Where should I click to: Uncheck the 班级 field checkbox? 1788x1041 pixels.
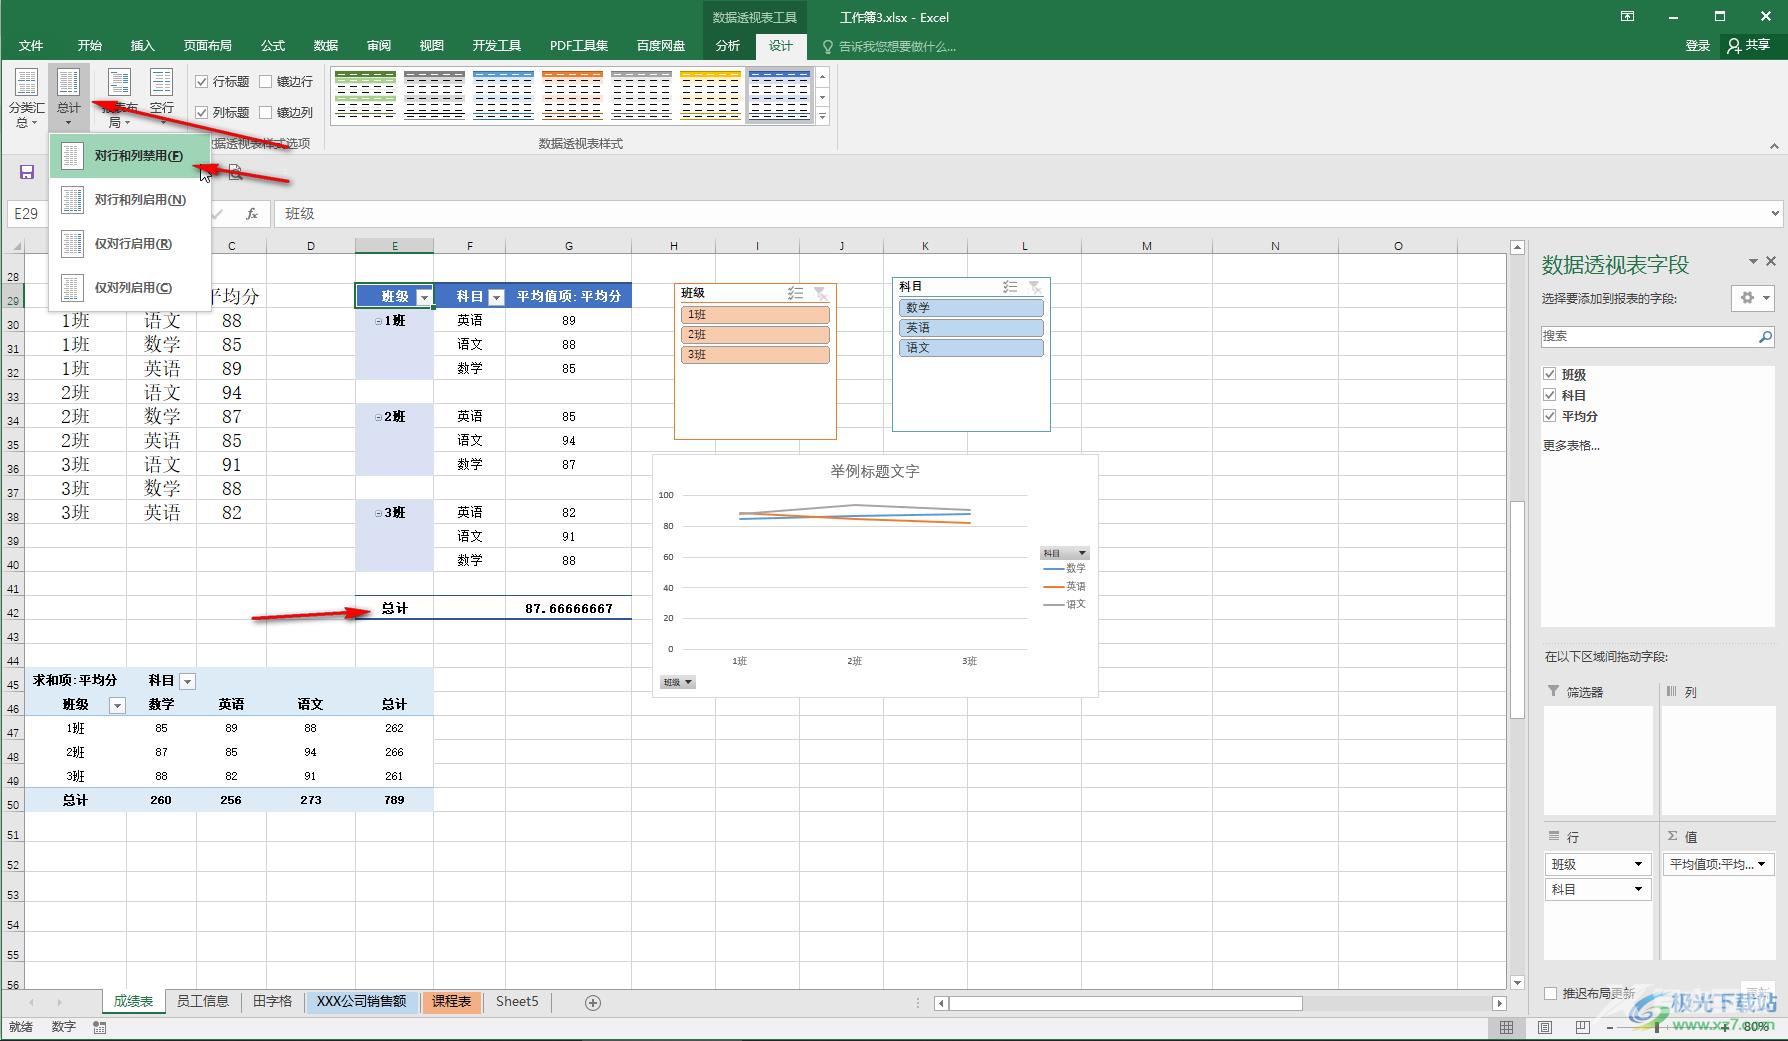pos(1550,374)
